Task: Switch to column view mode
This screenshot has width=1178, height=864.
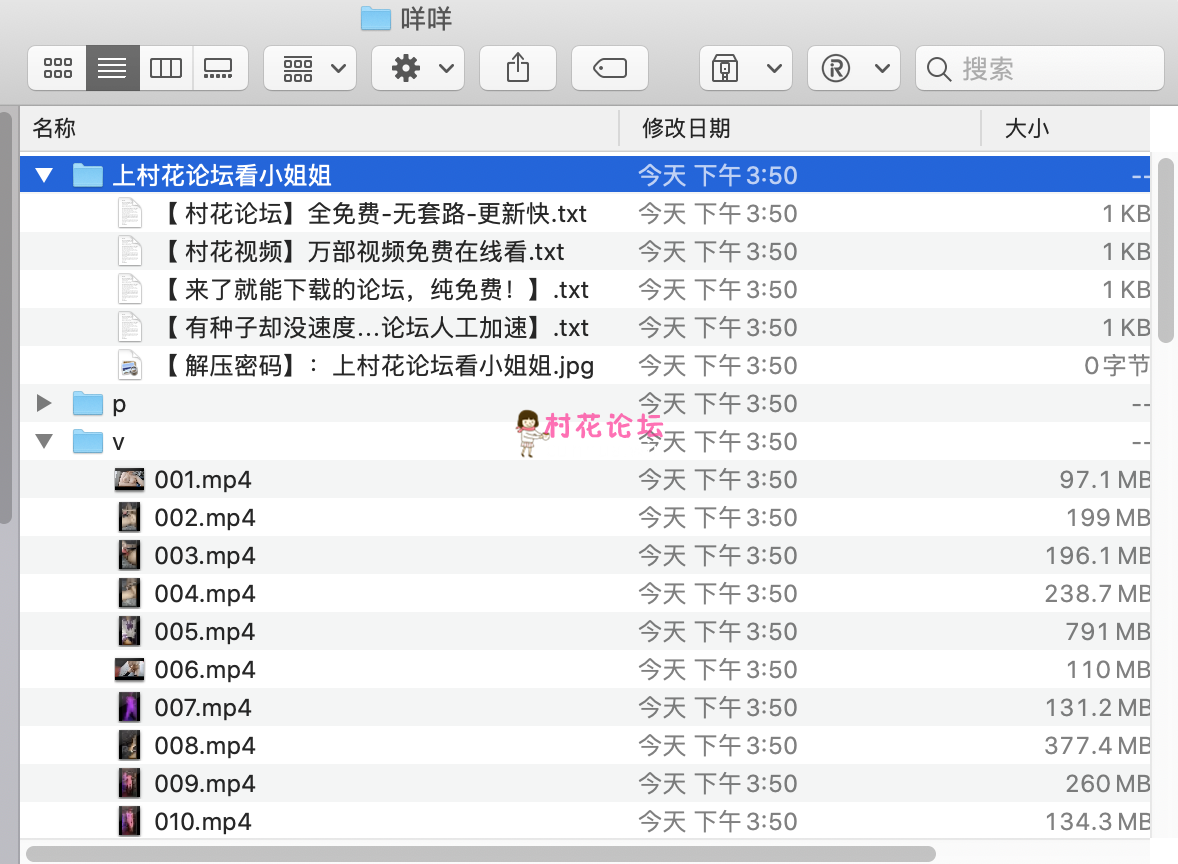Action: [x=166, y=68]
